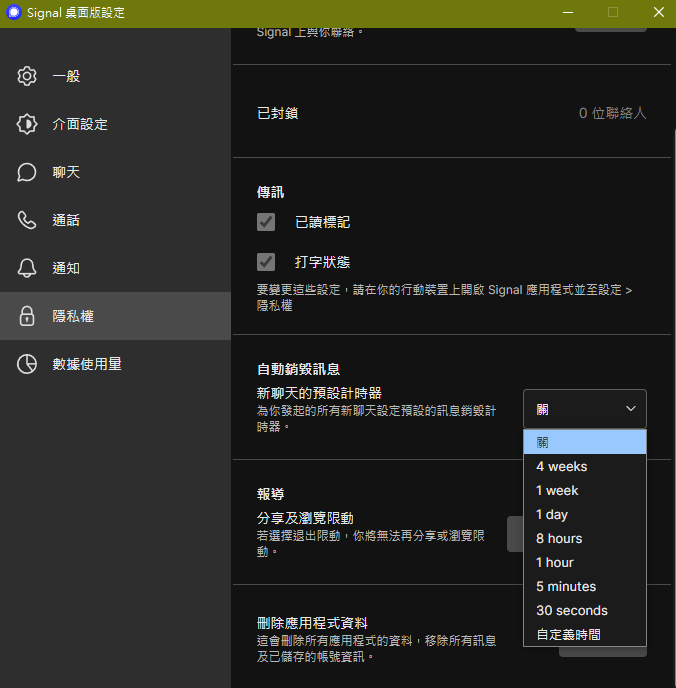This screenshot has width=676, height=688.
Task: Choose 關 option in timer list
Action: tap(585, 442)
